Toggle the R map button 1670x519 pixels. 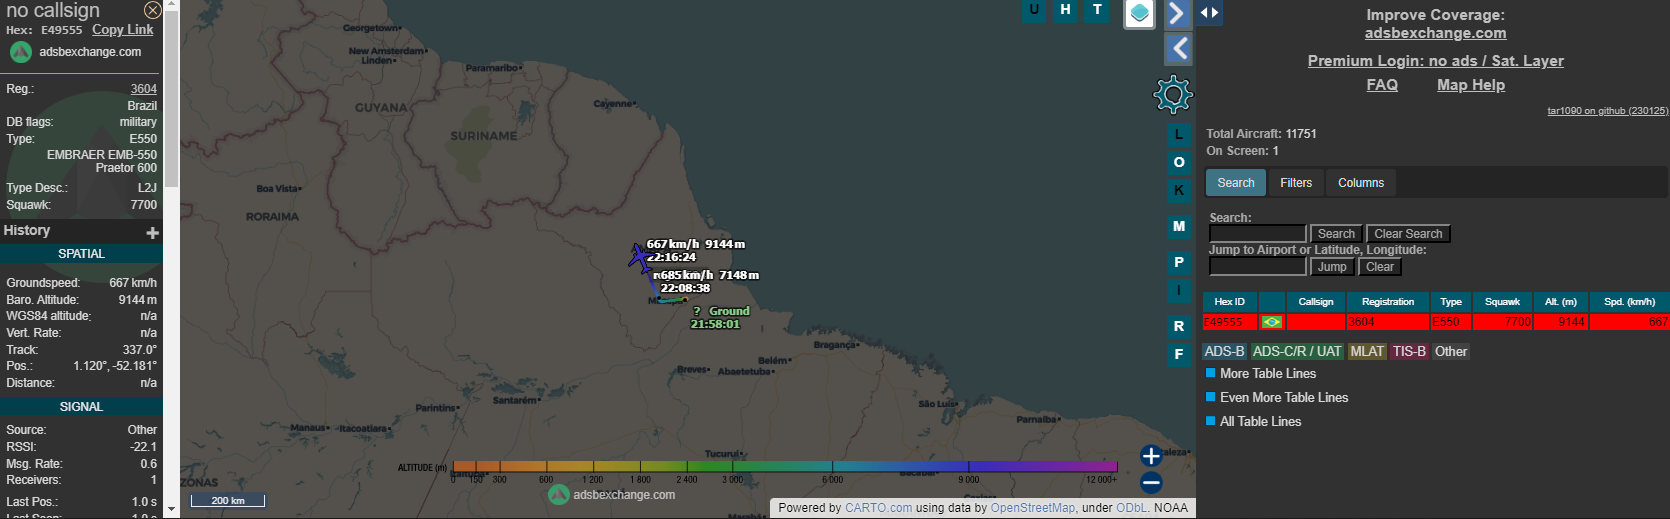point(1179,326)
